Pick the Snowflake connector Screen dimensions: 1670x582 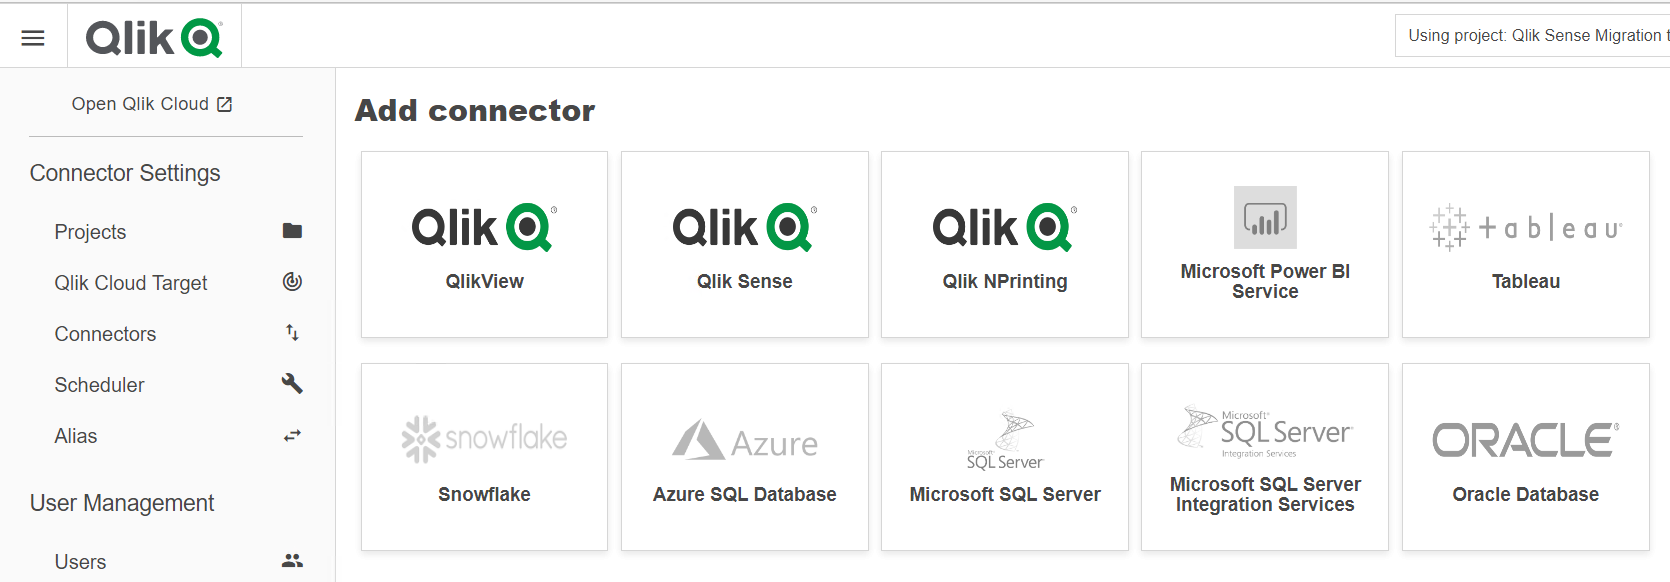pyautogui.click(x=484, y=457)
